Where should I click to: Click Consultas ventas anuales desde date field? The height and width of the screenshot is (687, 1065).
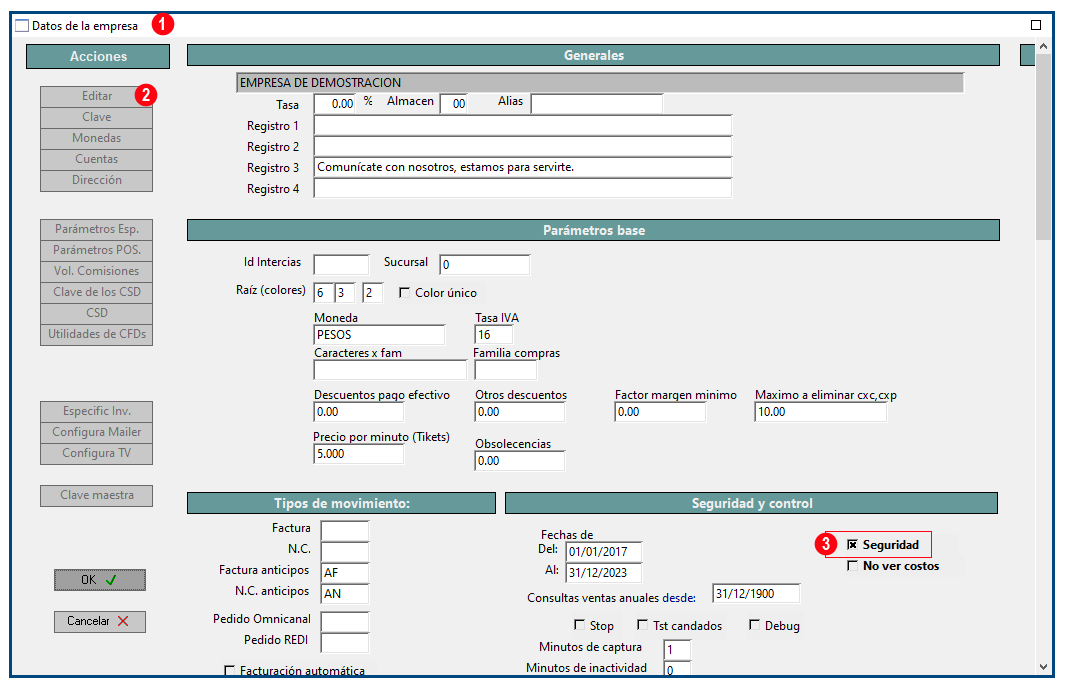756,593
